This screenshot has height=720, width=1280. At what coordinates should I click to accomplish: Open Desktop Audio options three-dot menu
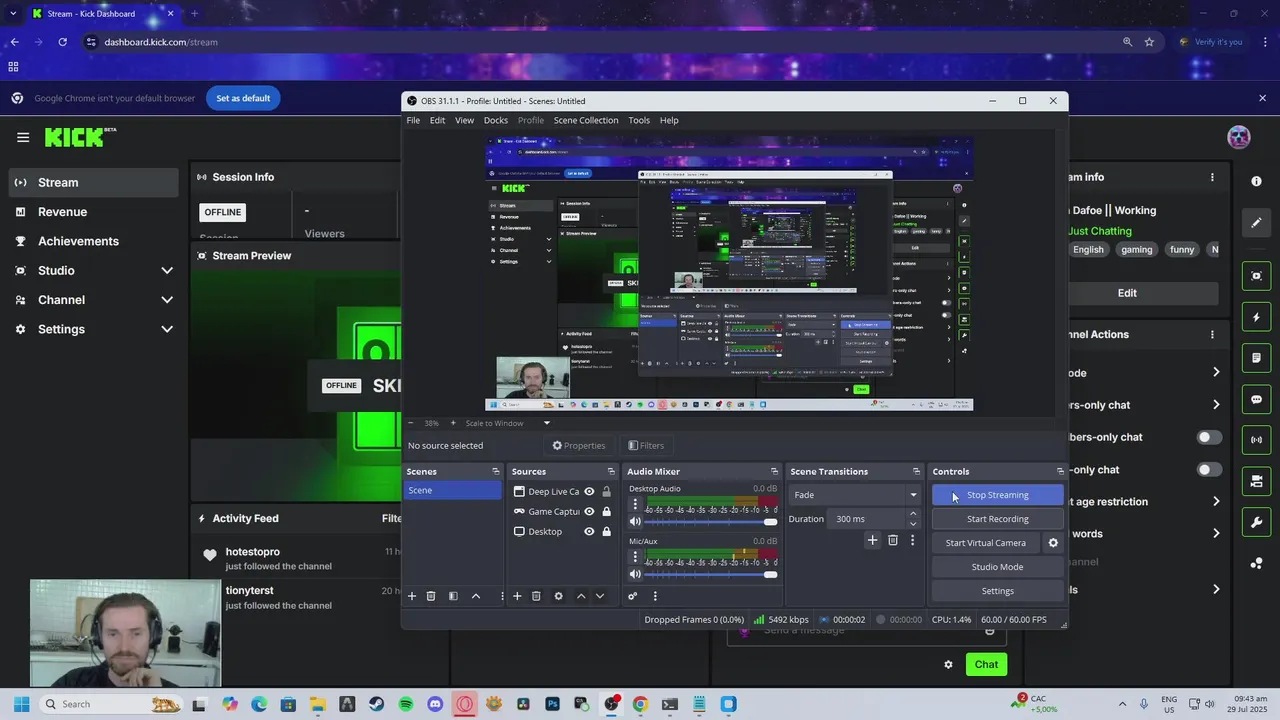click(635, 505)
